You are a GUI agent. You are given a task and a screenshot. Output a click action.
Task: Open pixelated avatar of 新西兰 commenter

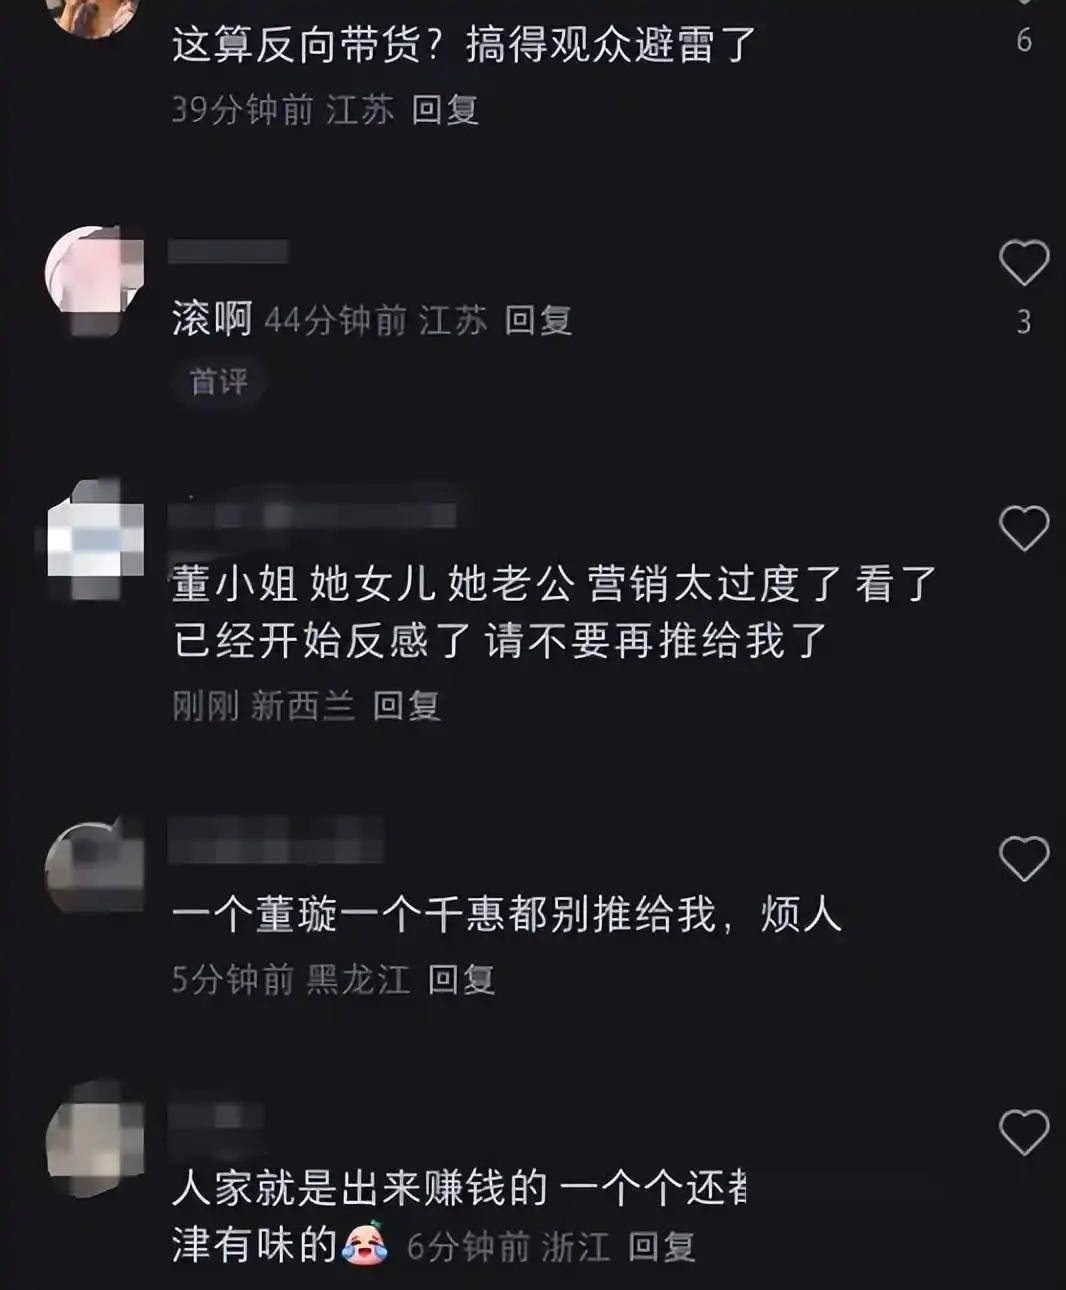coord(95,540)
